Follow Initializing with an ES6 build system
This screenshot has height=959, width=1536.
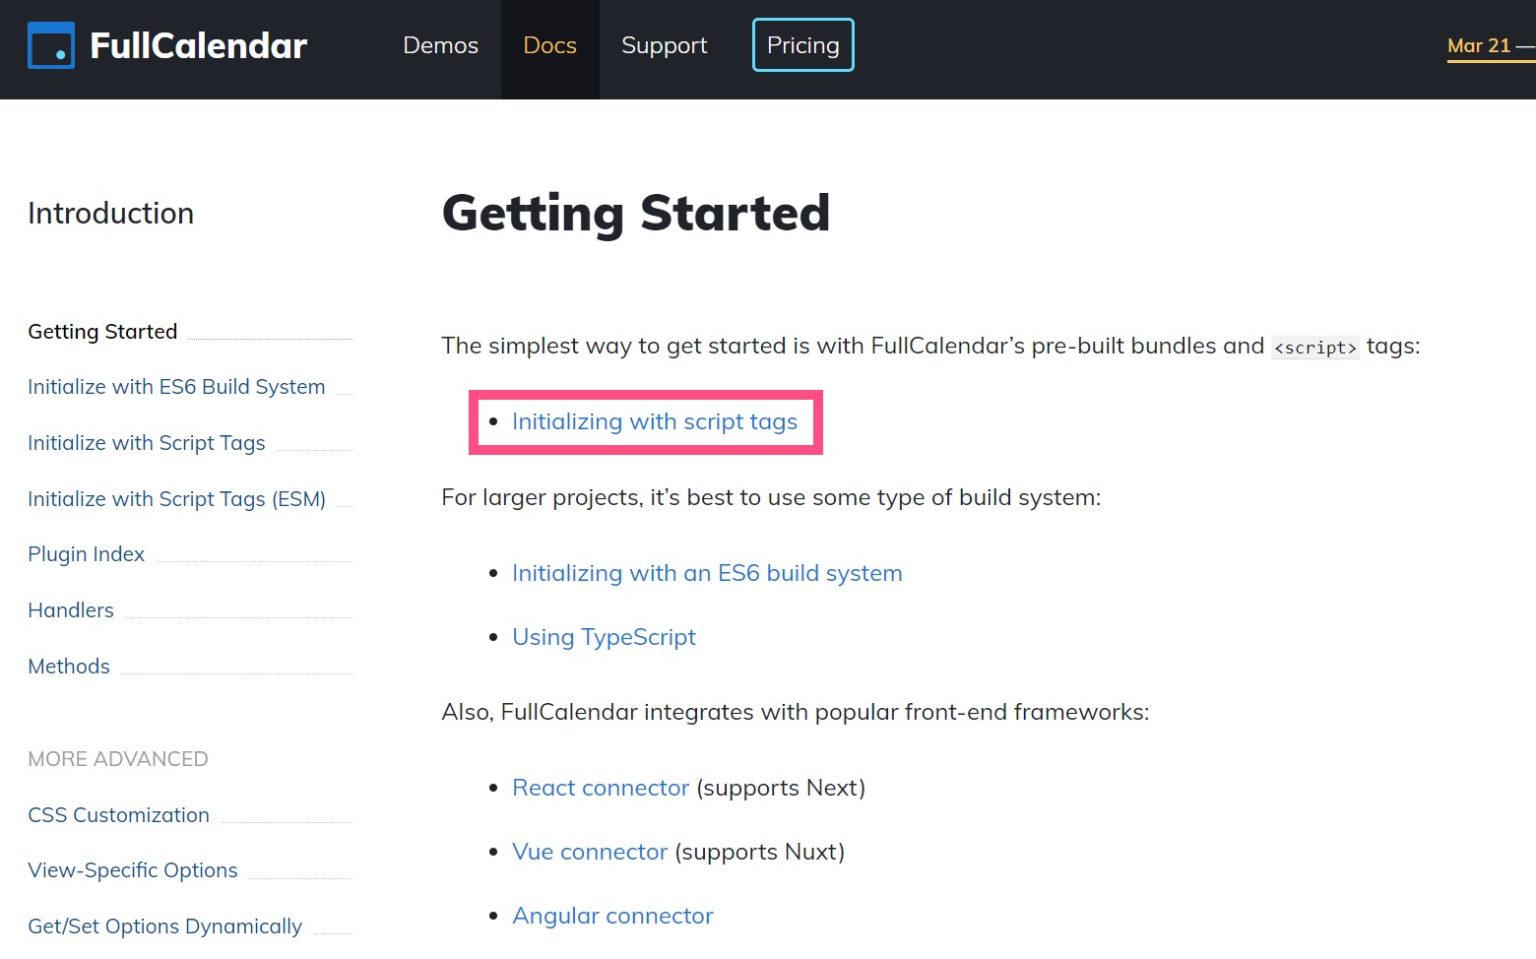point(706,573)
